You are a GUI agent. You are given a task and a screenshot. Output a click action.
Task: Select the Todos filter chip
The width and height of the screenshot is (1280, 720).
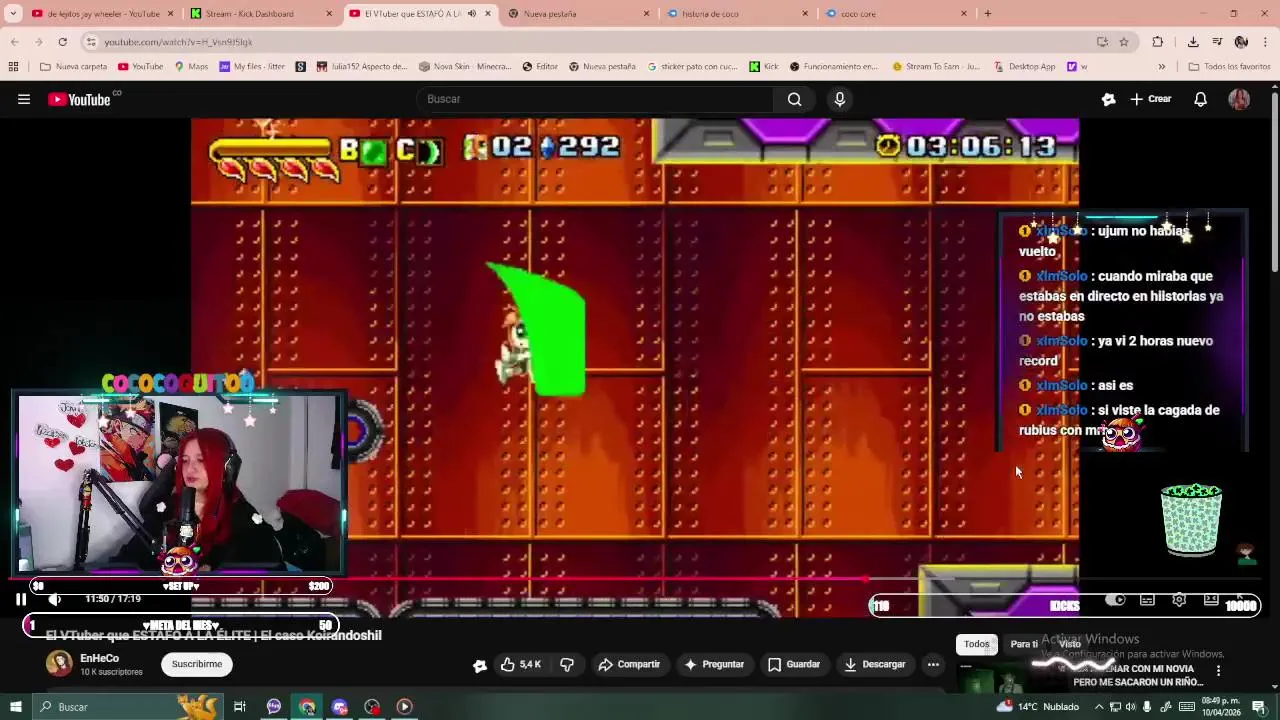977,644
